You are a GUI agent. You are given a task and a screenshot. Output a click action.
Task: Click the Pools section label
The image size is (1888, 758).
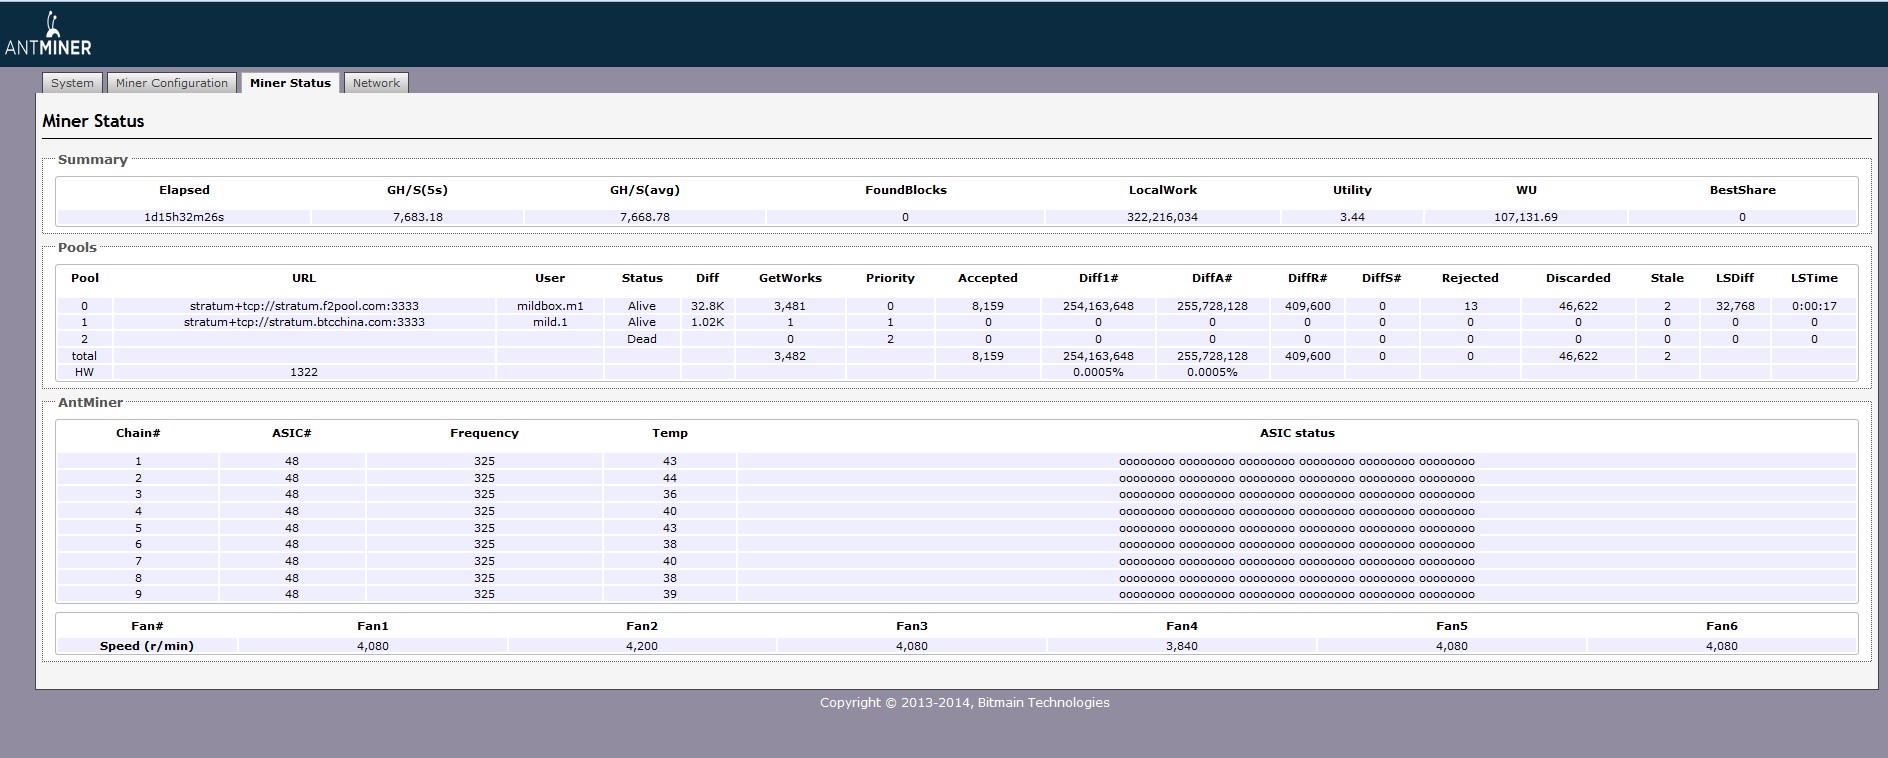pos(77,248)
